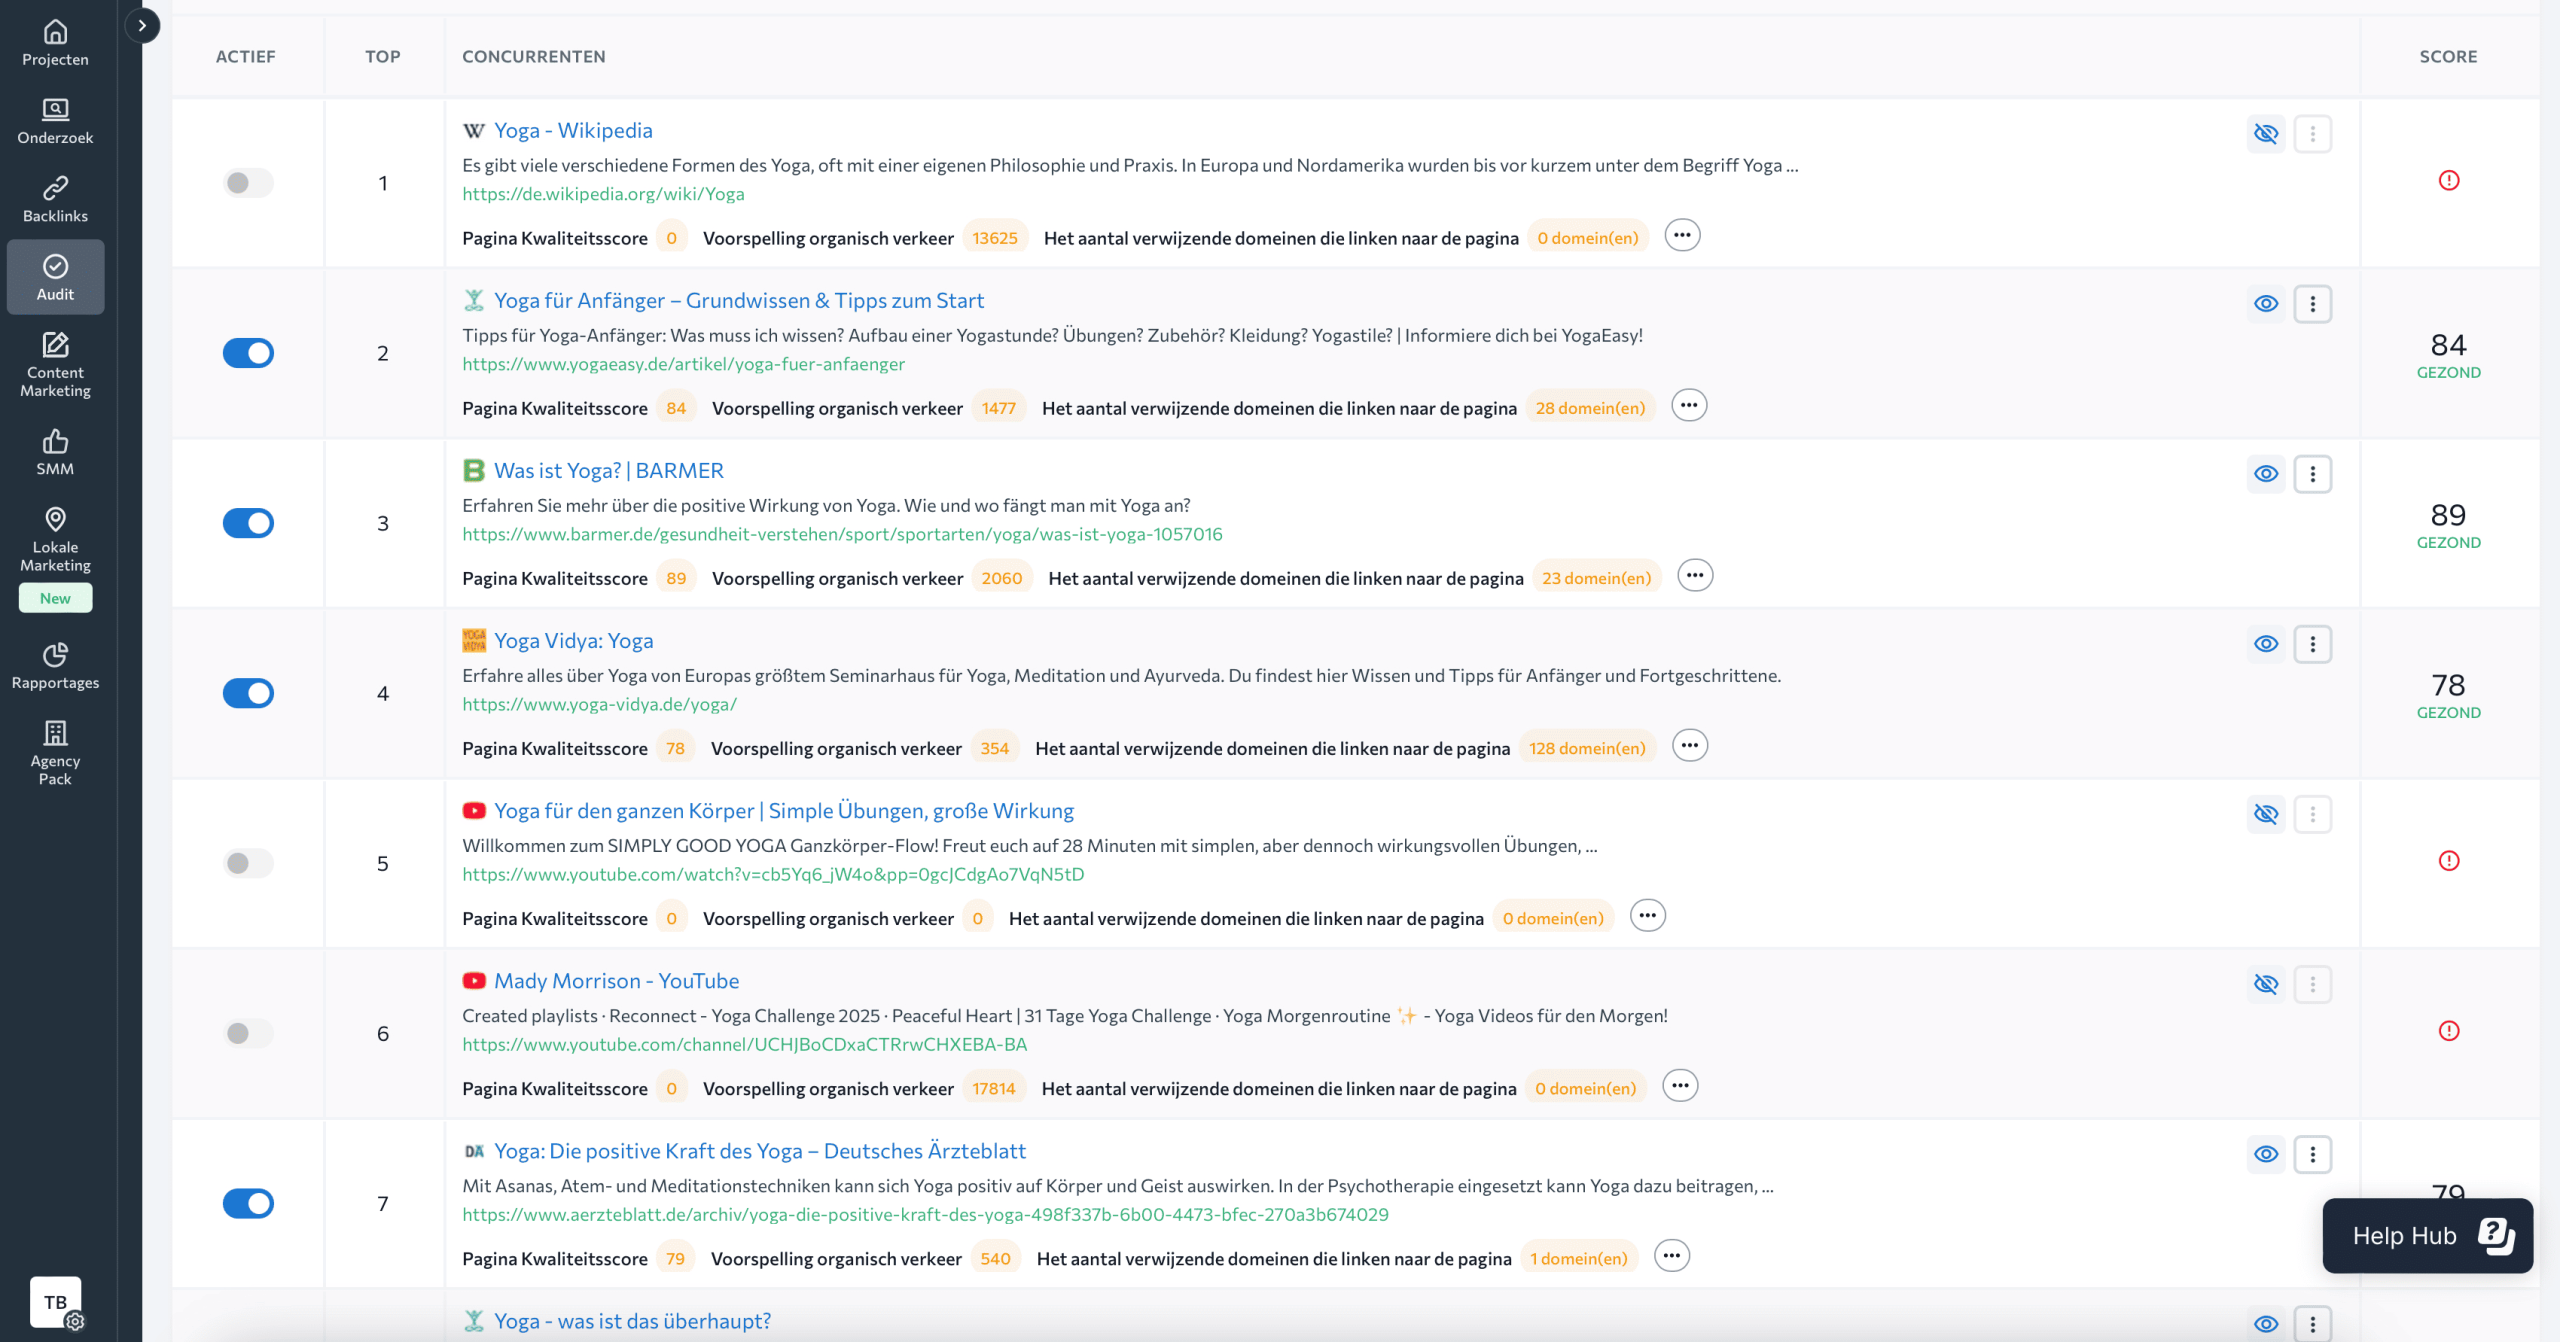Hide Was ist Yoga BARMER with eye icon

(2266, 473)
